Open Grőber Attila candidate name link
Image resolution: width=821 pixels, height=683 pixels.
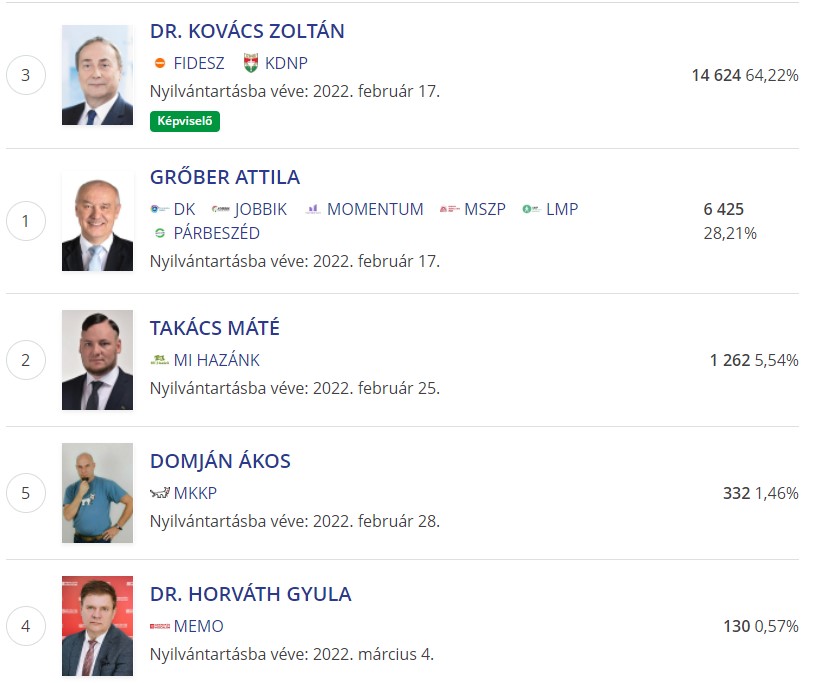click(225, 177)
